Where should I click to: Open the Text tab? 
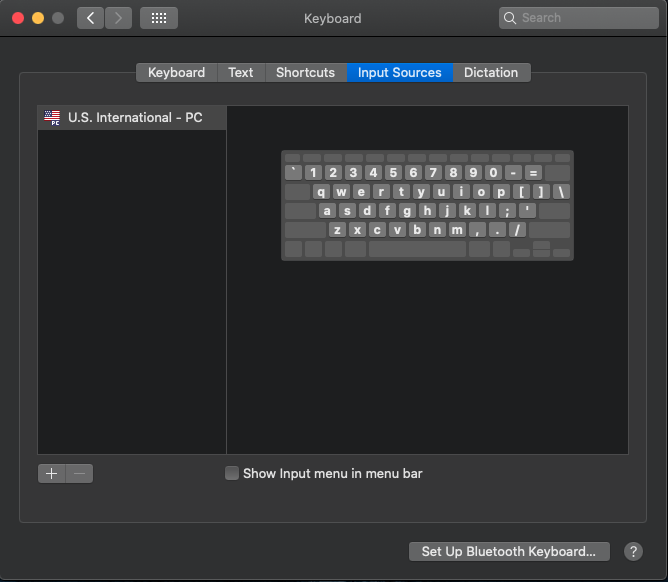click(x=241, y=72)
